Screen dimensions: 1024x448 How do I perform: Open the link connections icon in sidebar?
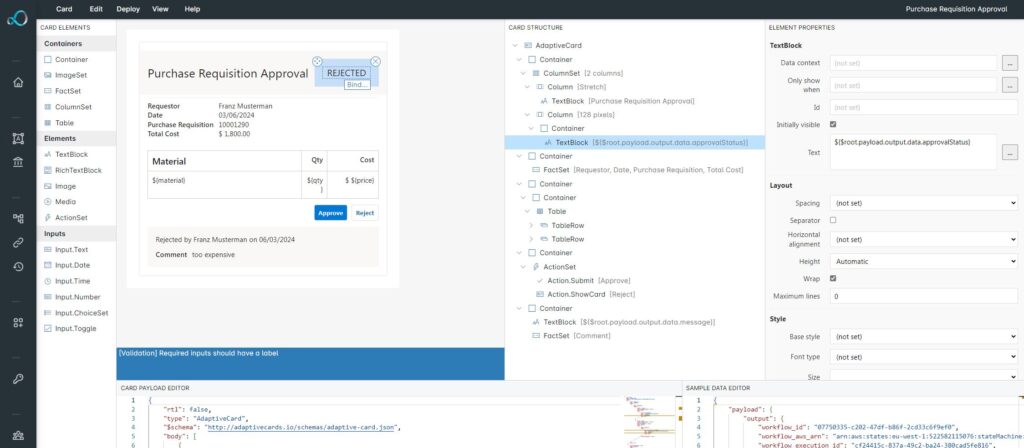pos(18,243)
